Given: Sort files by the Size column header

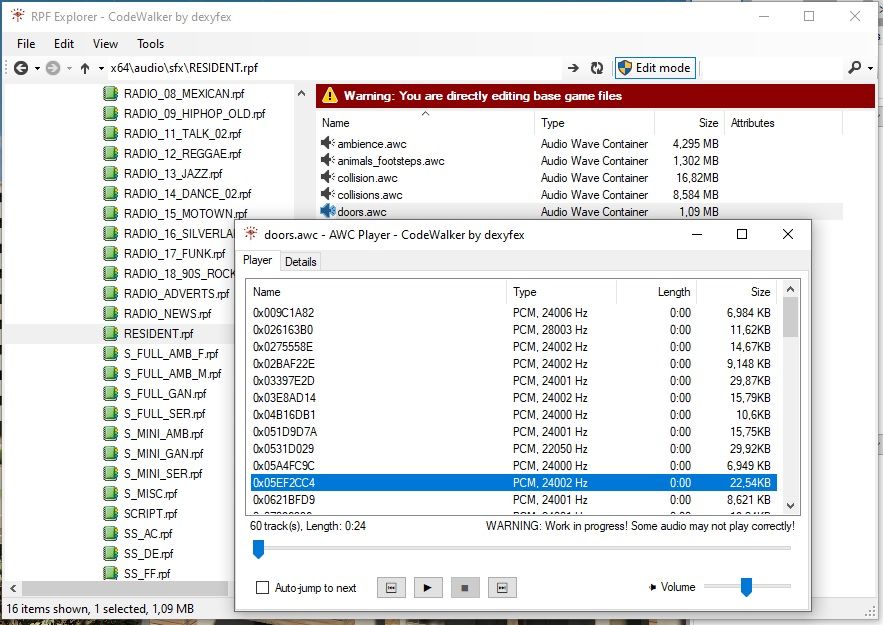Looking at the screenshot, I should click(x=689, y=123).
